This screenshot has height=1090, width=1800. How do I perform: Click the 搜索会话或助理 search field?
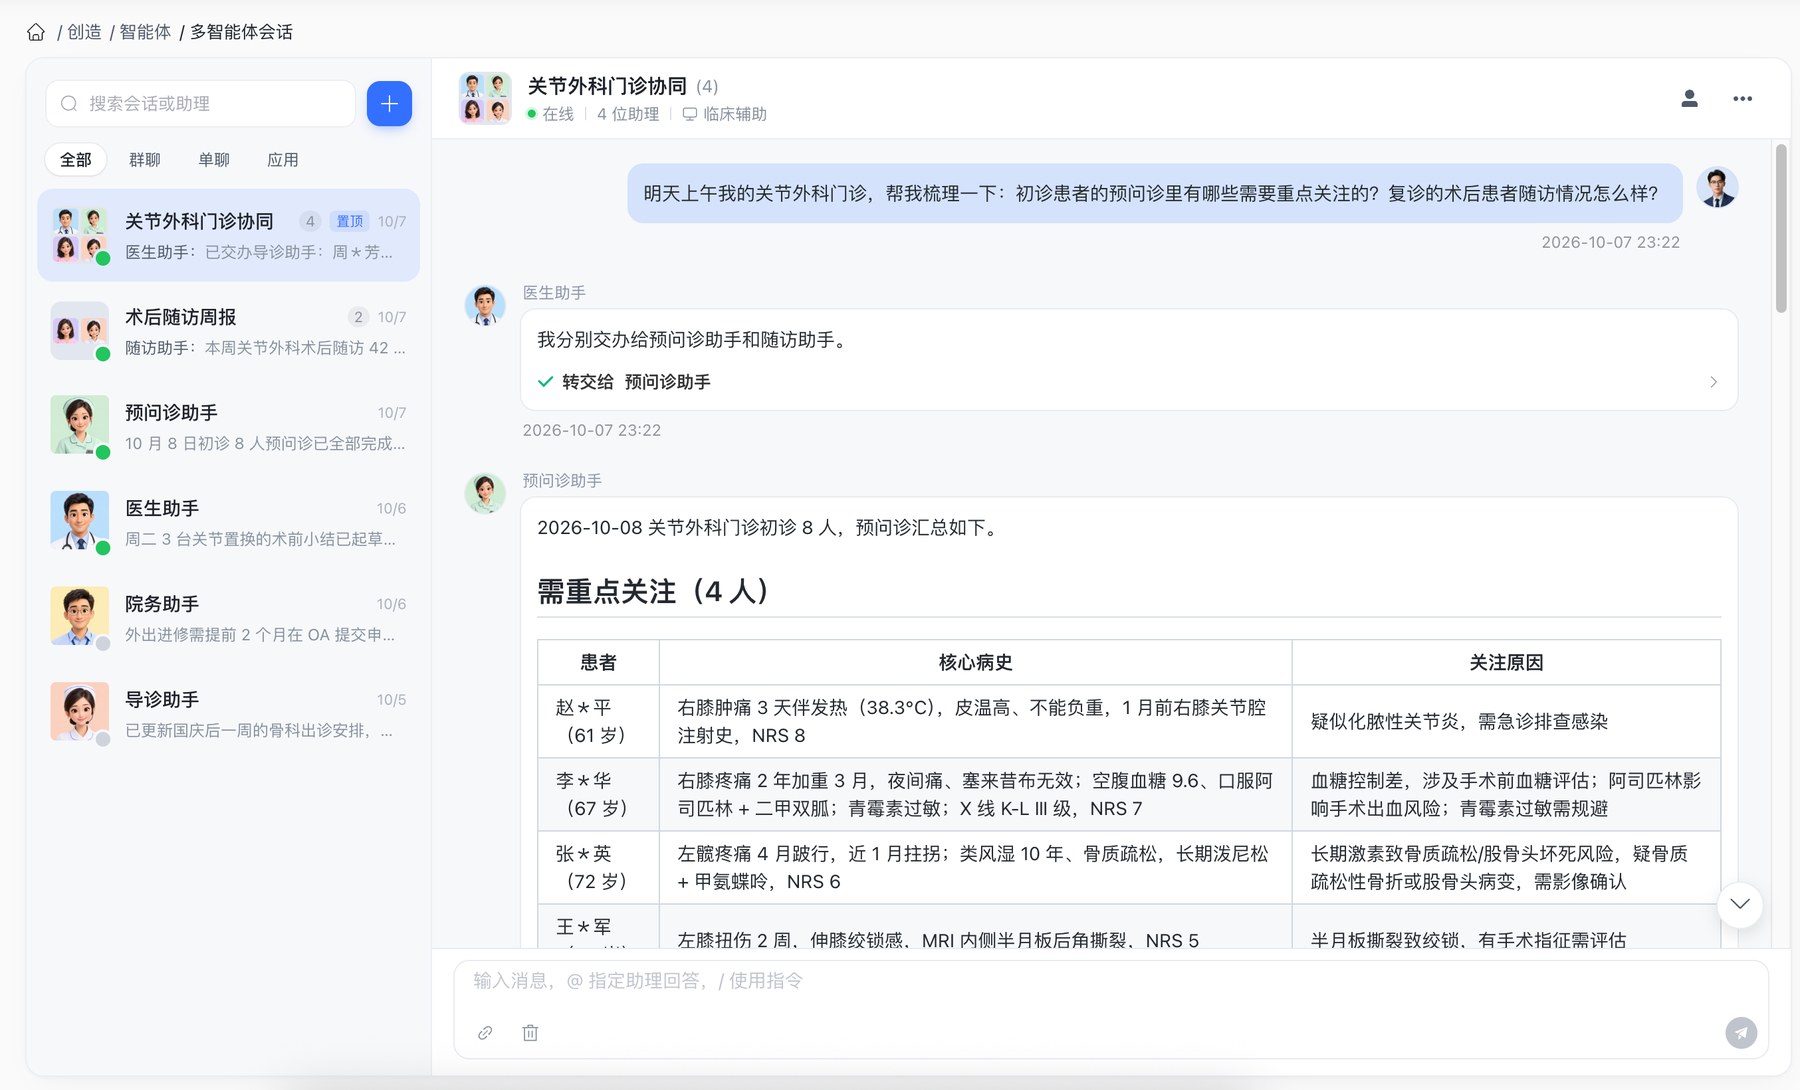click(x=200, y=104)
